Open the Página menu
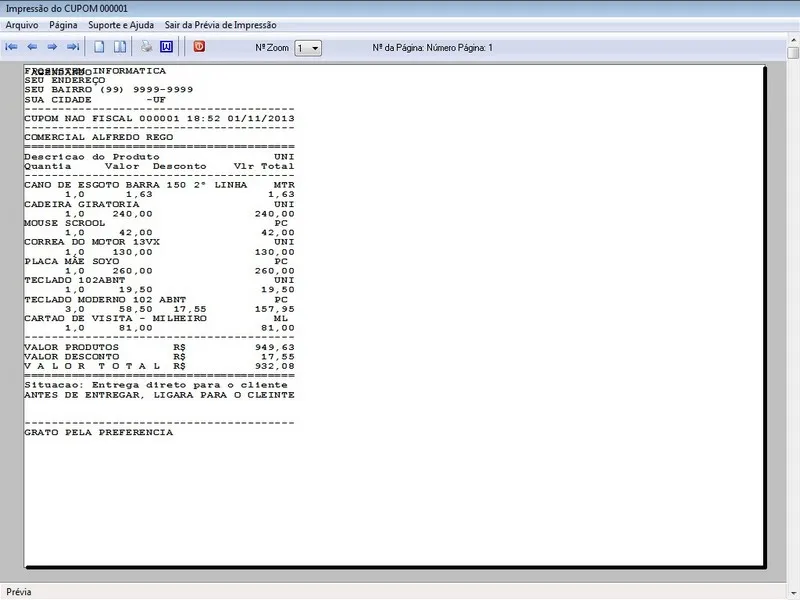Screen dimensions: 800x600 (x=63, y=23)
